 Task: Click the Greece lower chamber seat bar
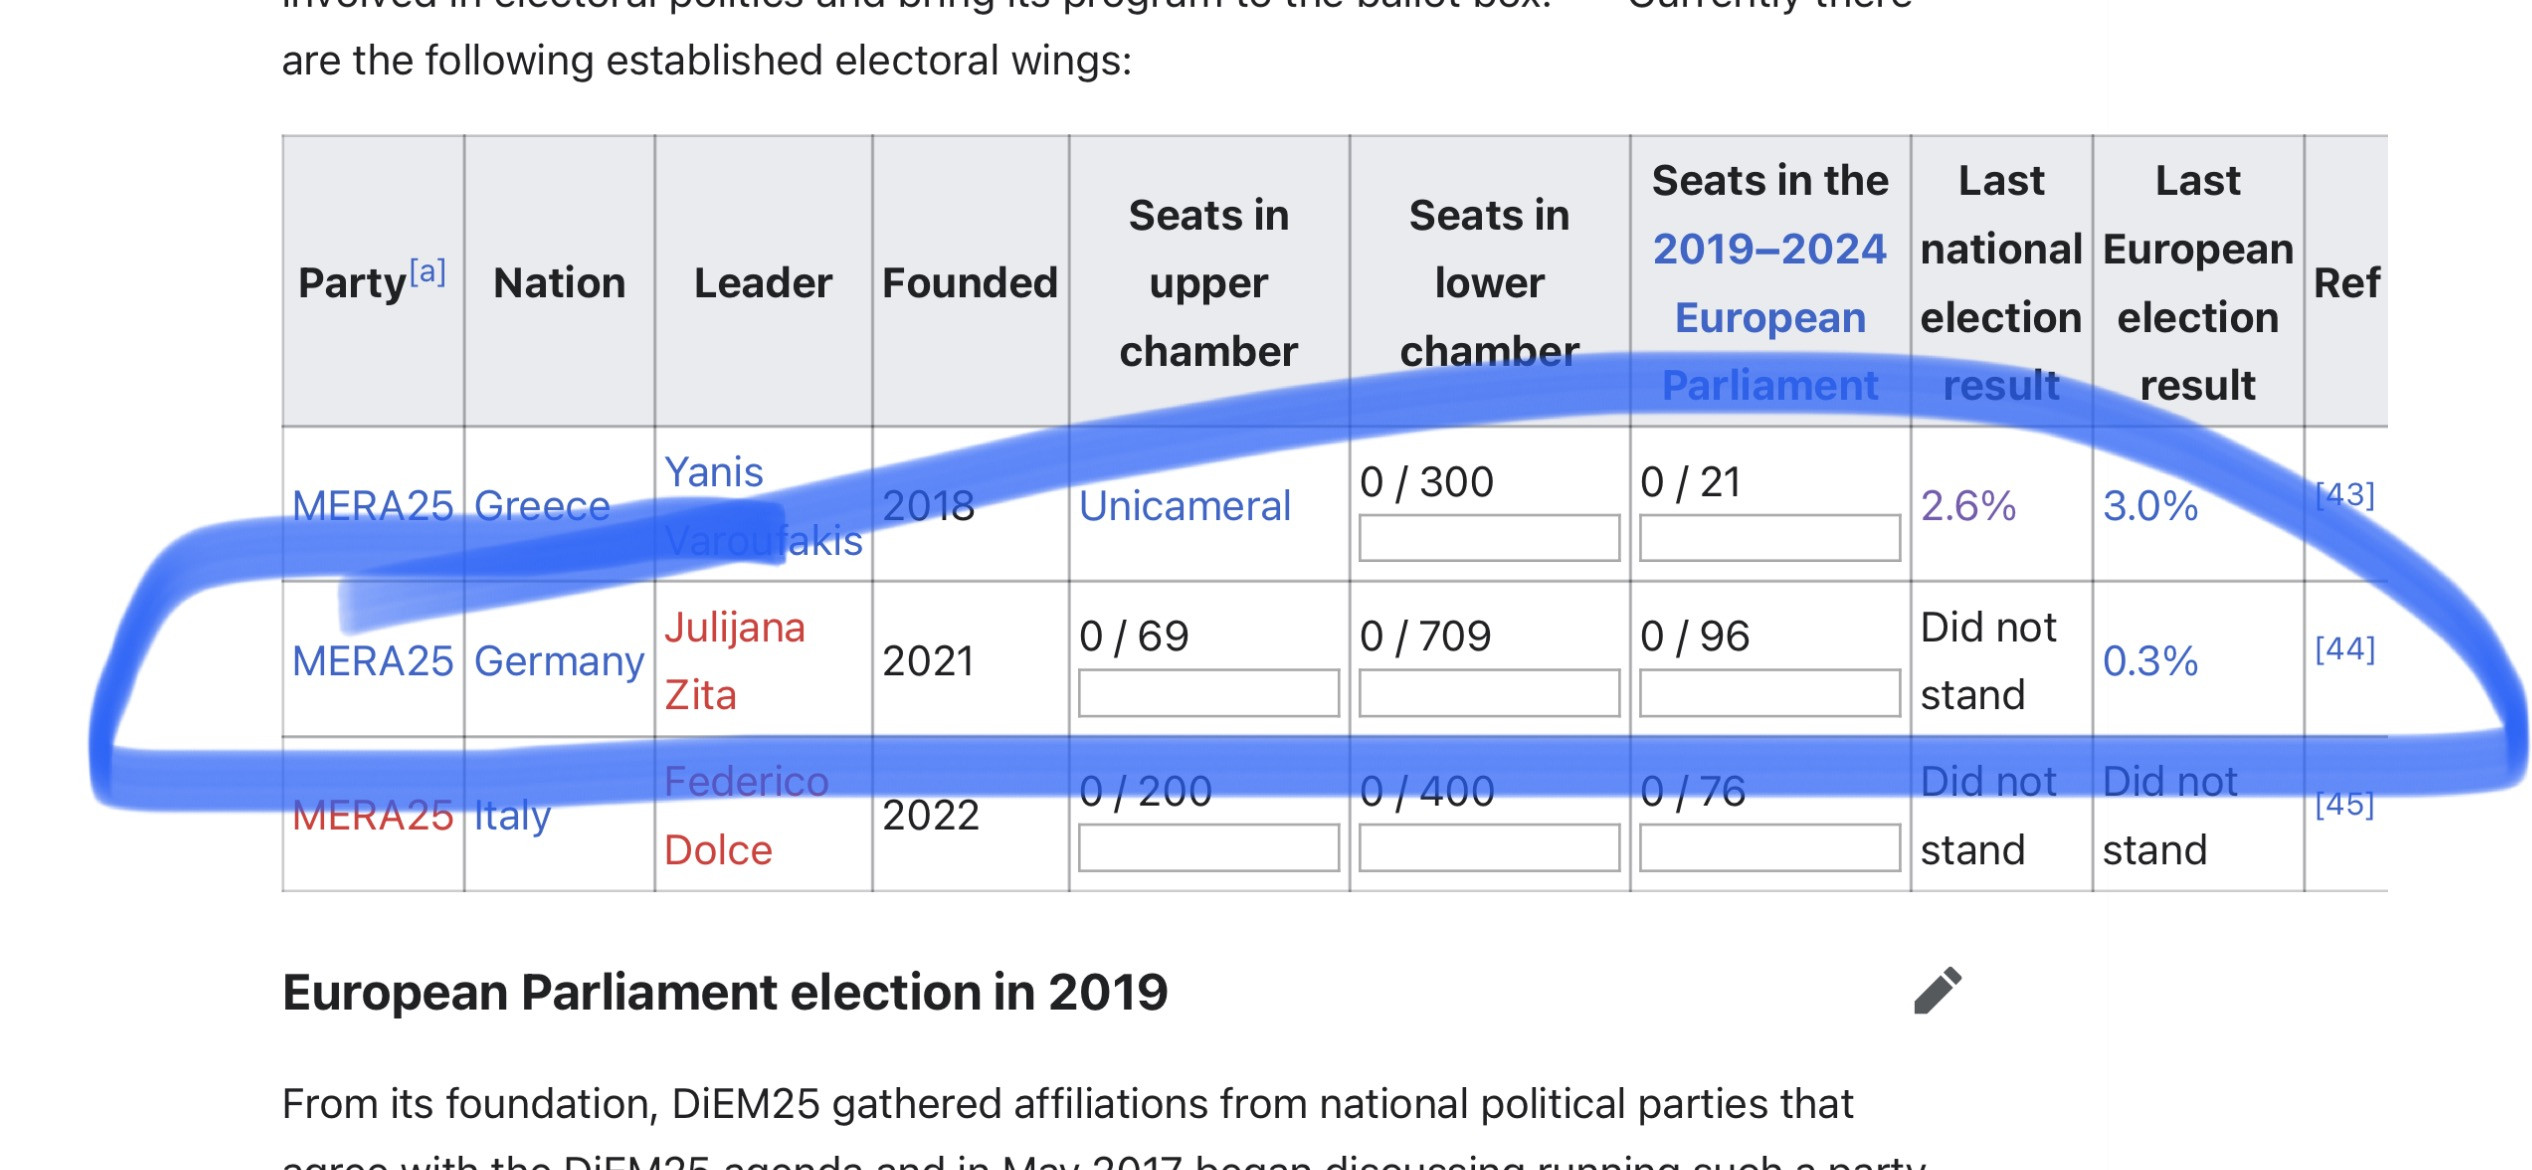click(1488, 538)
